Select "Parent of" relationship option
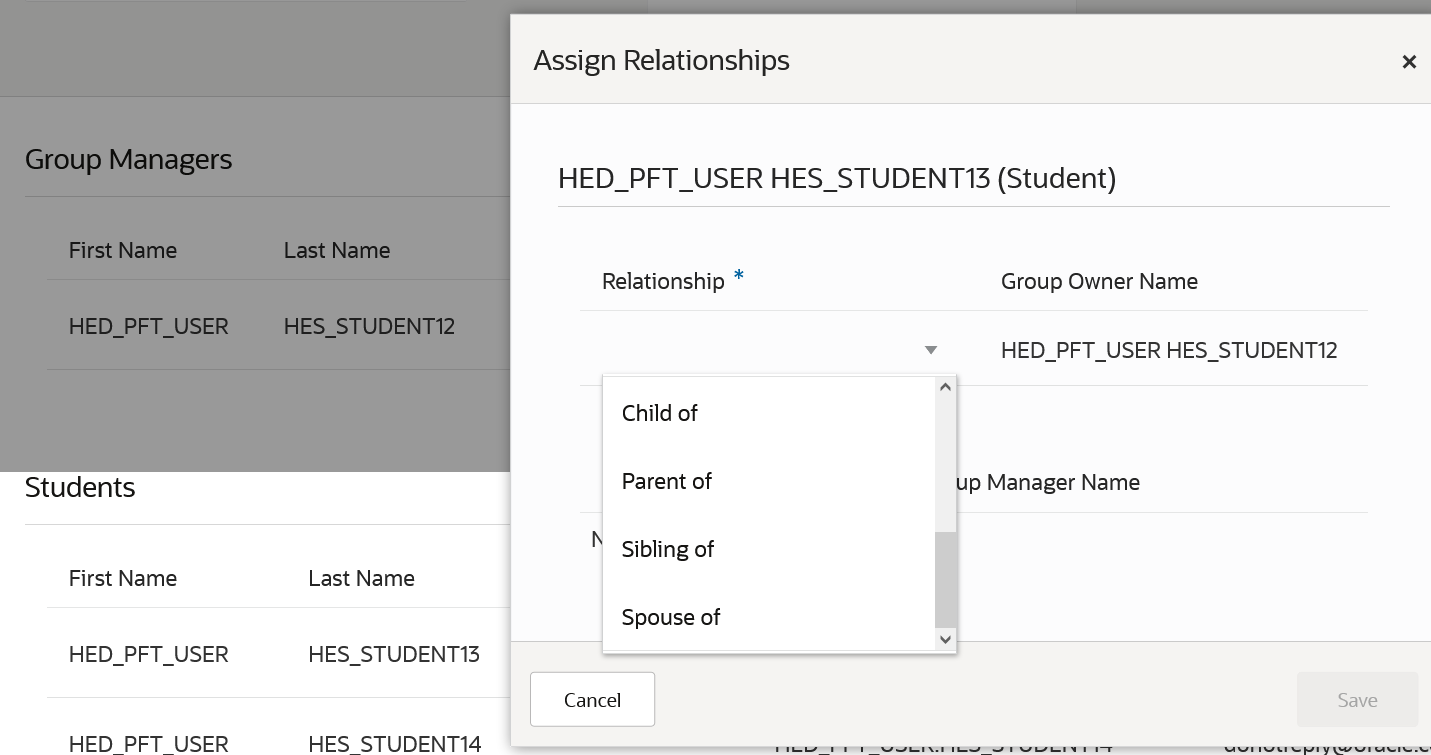1431x755 pixels. [666, 481]
